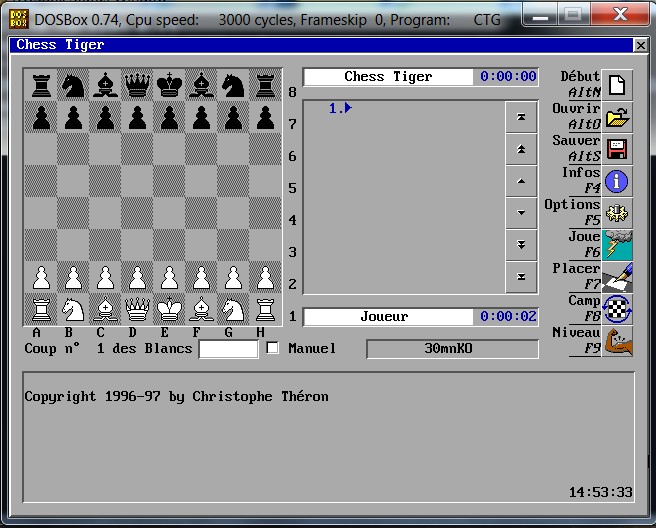656x528 pixels.
Task: Select the black knight on B8
Action: coord(73,85)
